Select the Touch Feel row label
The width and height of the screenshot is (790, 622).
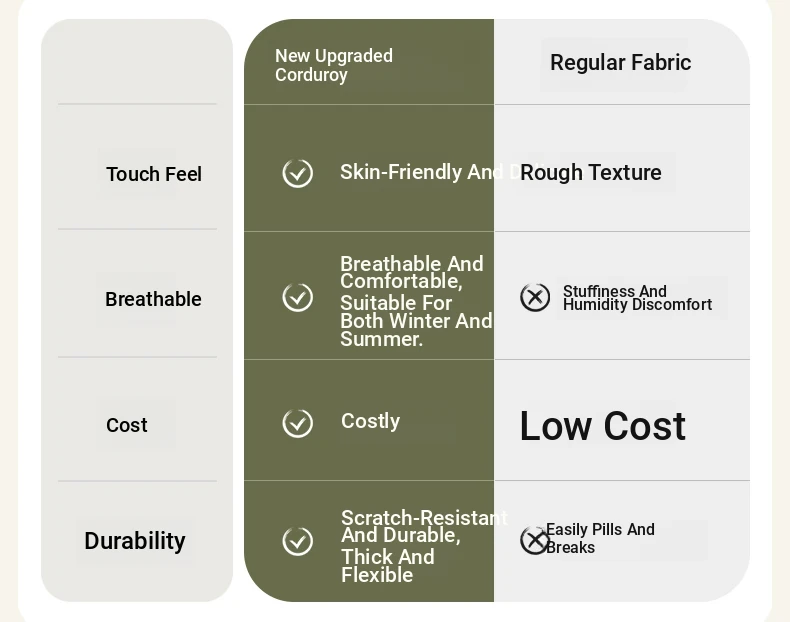pos(154,174)
